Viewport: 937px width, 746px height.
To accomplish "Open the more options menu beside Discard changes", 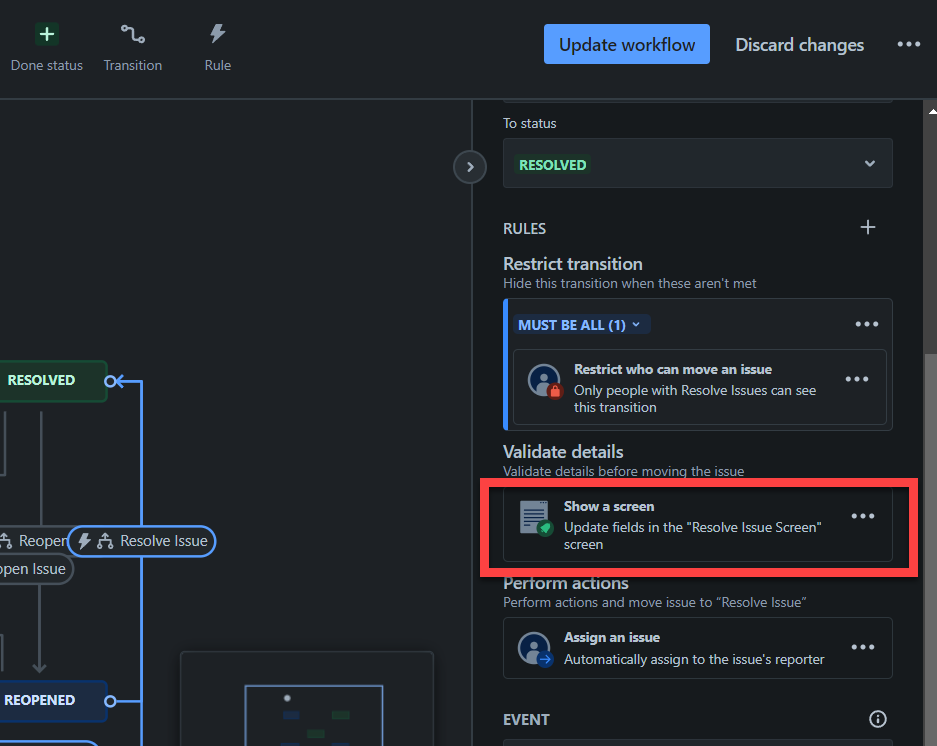I will click(x=908, y=44).
